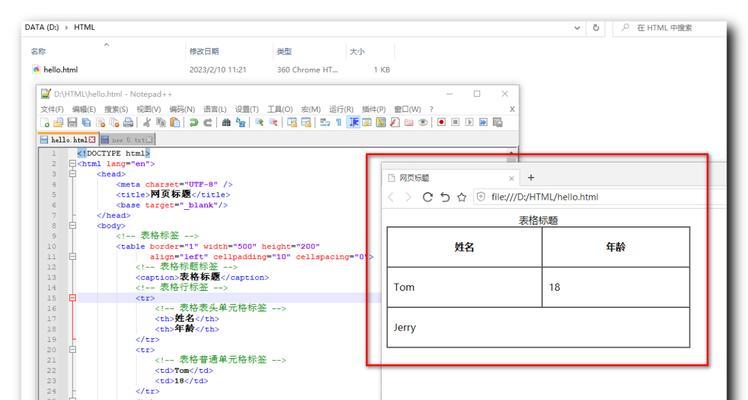Viewport: 748px width, 400px height.
Task: Click synchronize horizontal scrolling icon
Action: click(x=306, y=123)
